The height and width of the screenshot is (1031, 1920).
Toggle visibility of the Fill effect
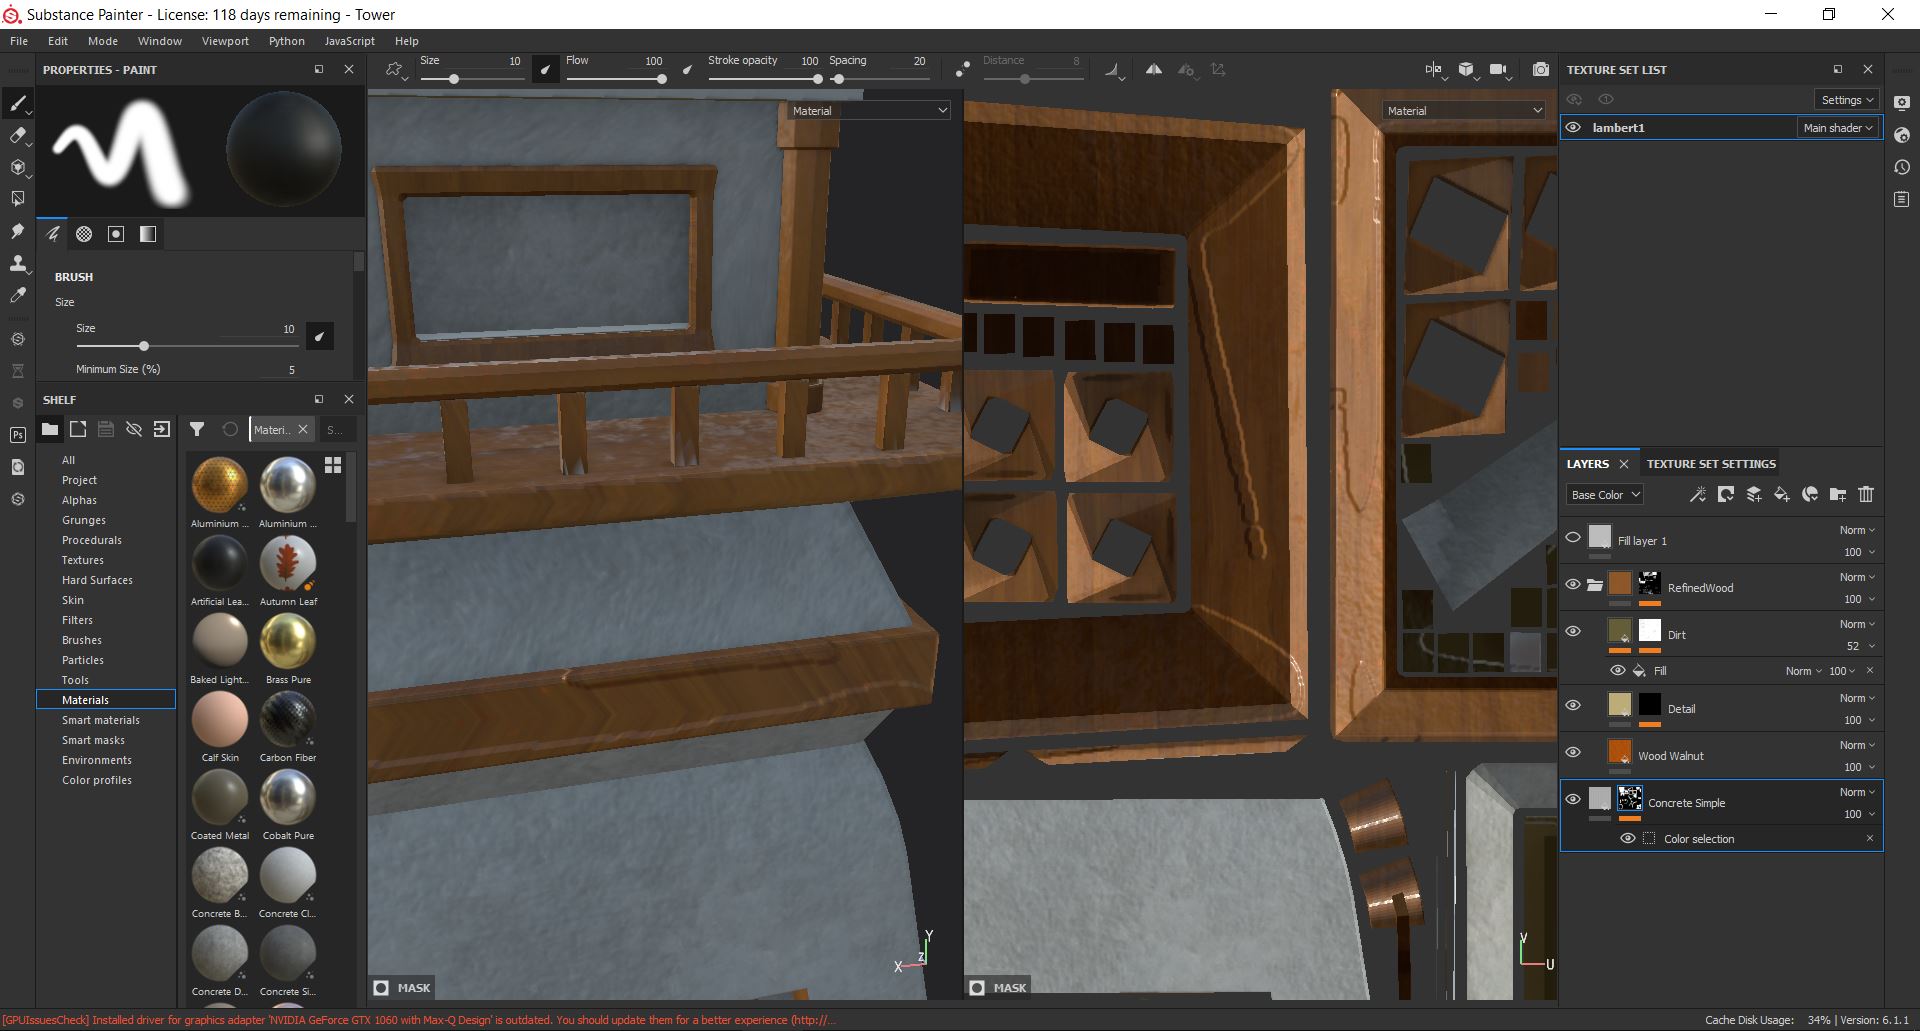point(1617,671)
